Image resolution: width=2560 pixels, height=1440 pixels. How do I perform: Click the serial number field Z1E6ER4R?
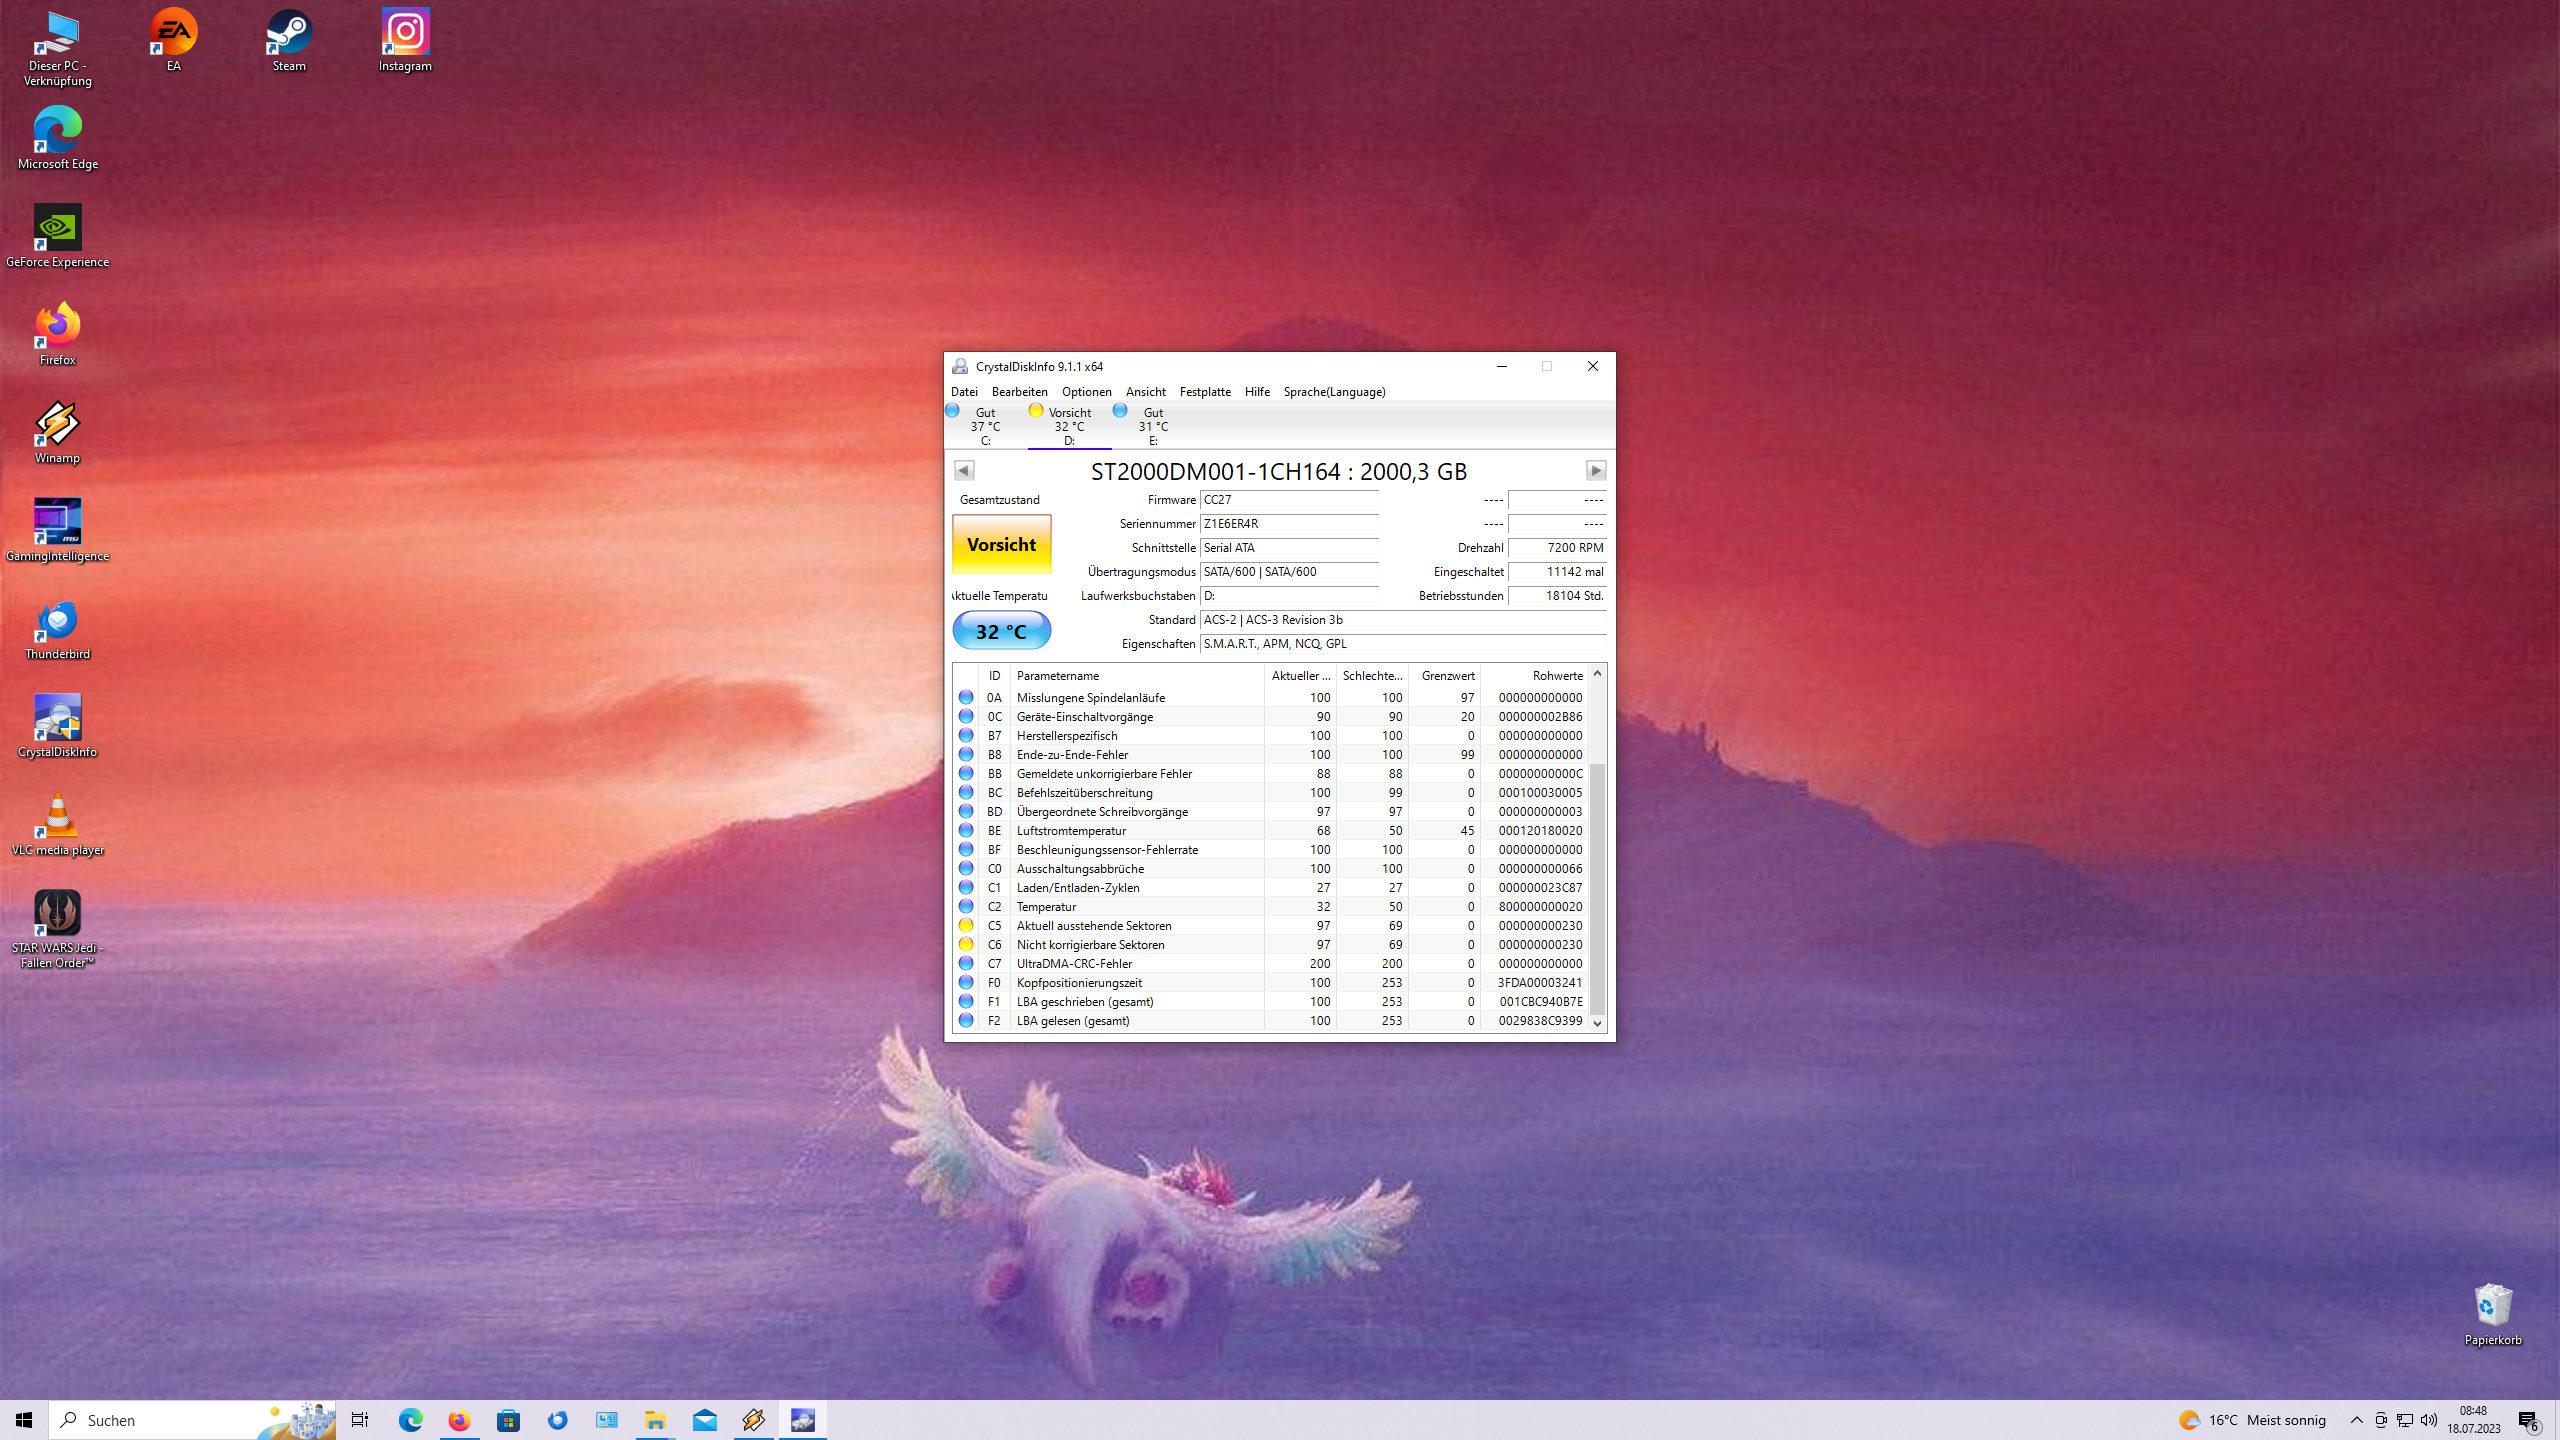pos(1288,524)
